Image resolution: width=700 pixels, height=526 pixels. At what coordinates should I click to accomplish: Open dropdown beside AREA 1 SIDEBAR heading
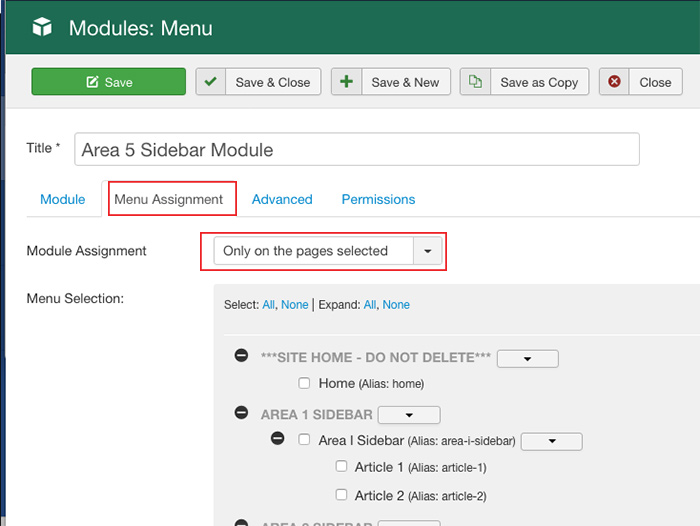coord(408,414)
